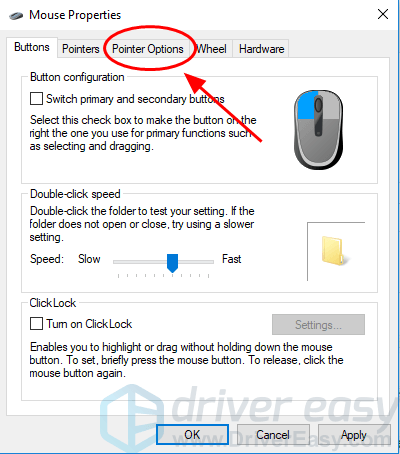Select the Buttons tab

[x=32, y=47]
